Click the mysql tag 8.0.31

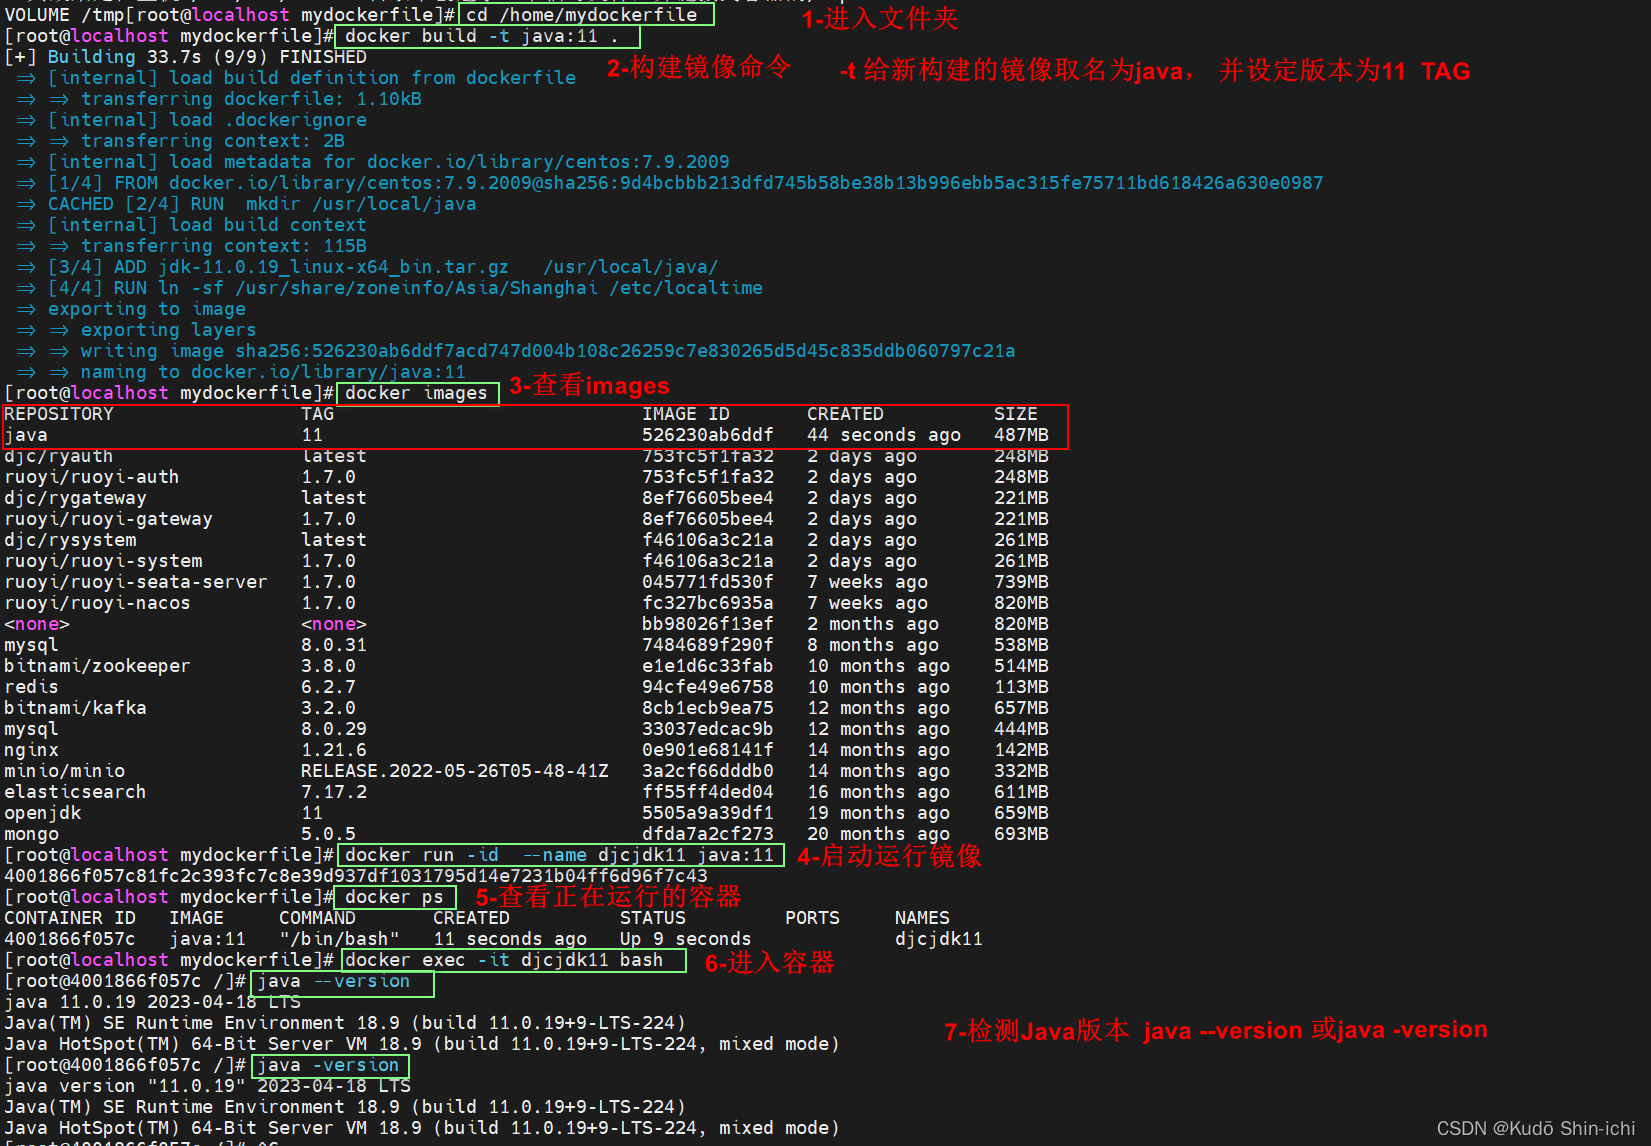click(334, 645)
